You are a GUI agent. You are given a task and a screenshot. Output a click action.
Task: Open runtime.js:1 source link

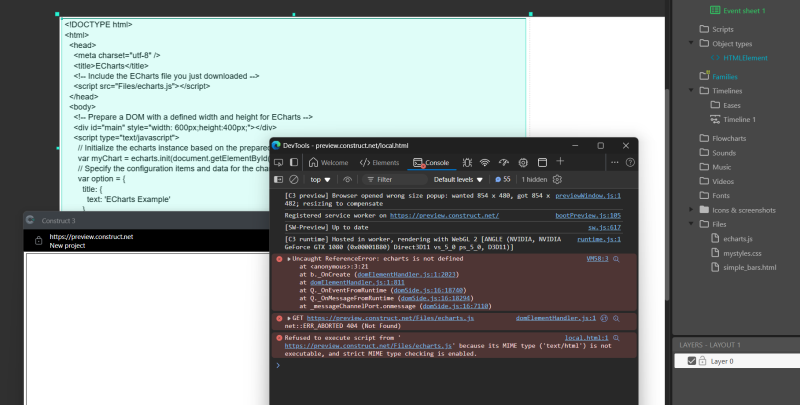(x=599, y=239)
